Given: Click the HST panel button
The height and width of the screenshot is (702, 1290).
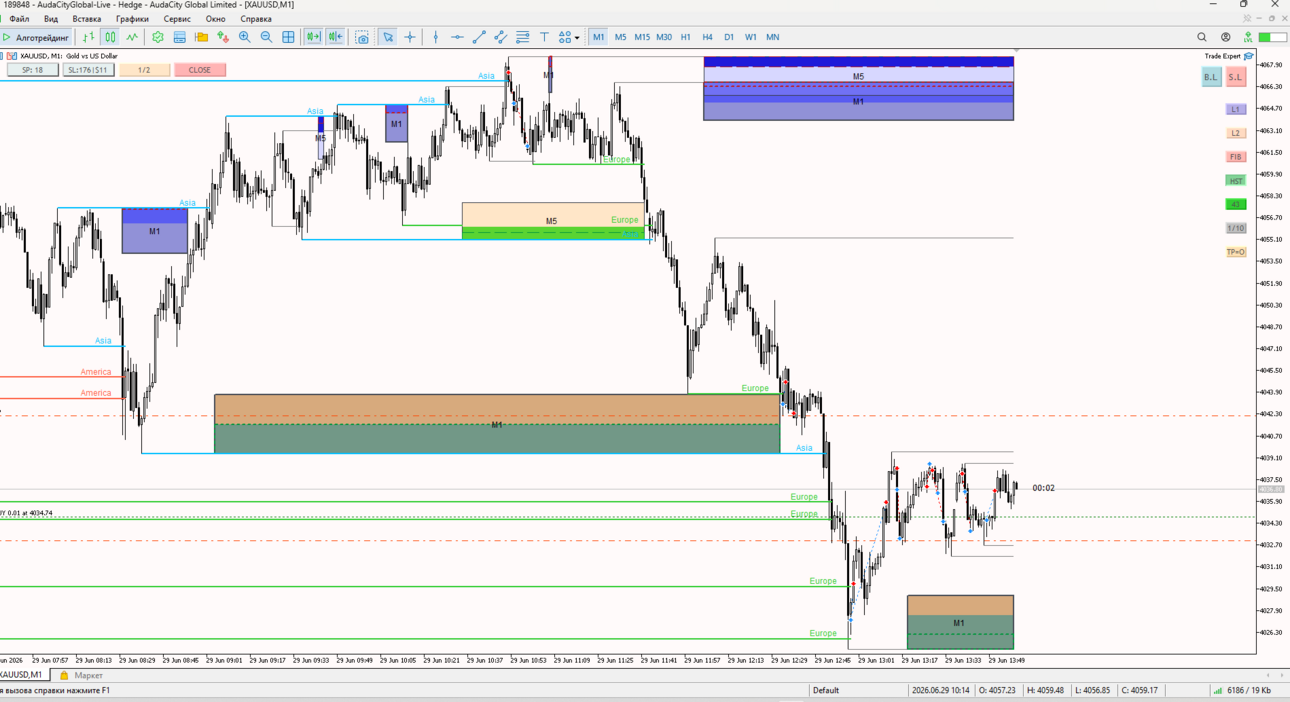Looking at the screenshot, I should click(x=1236, y=181).
